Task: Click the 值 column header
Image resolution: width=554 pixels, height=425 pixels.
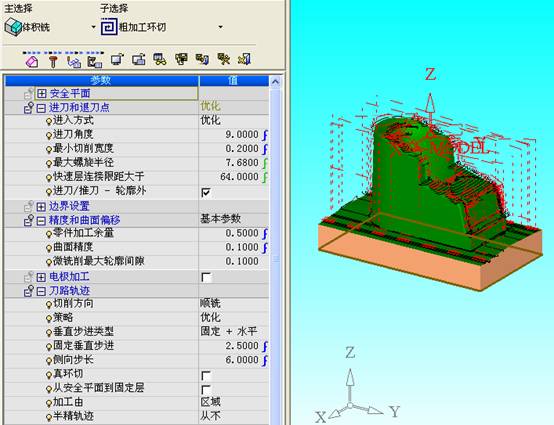Action: (234, 81)
